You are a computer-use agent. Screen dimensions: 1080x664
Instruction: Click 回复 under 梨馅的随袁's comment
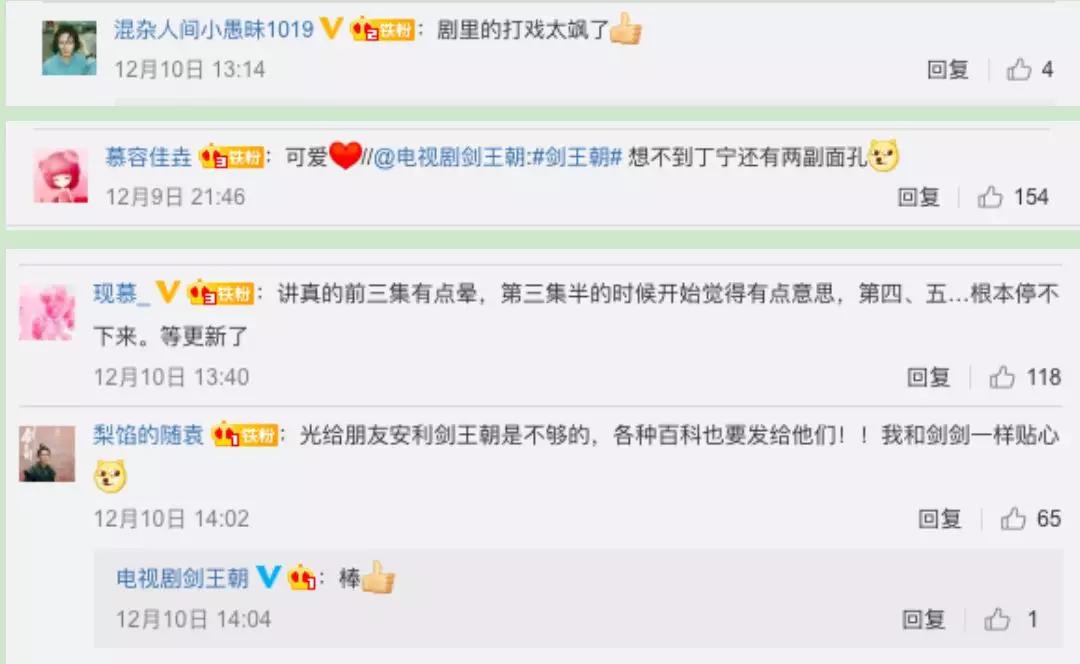click(x=939, y=518)
